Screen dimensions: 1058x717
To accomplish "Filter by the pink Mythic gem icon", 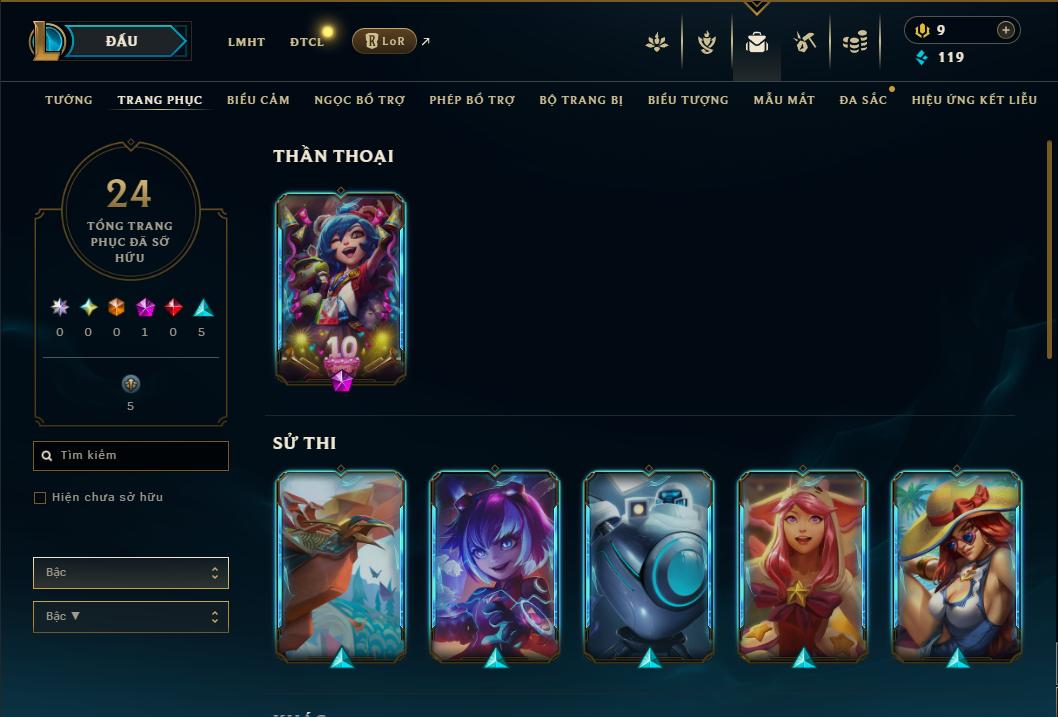I will click(144, 308).
